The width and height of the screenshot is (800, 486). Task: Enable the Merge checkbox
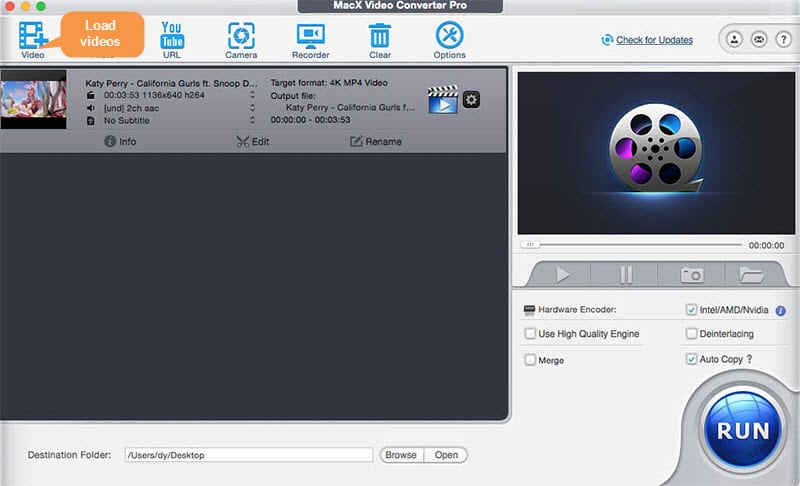coord(530,360)
